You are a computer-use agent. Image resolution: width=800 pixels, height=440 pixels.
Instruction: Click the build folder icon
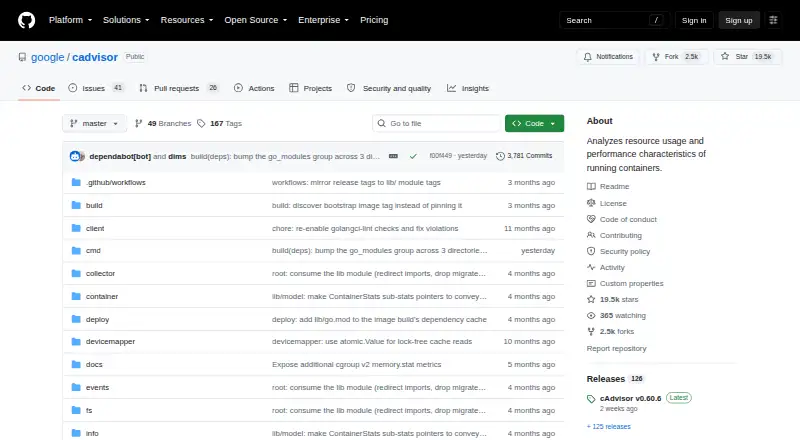click(x=76, y=205)
